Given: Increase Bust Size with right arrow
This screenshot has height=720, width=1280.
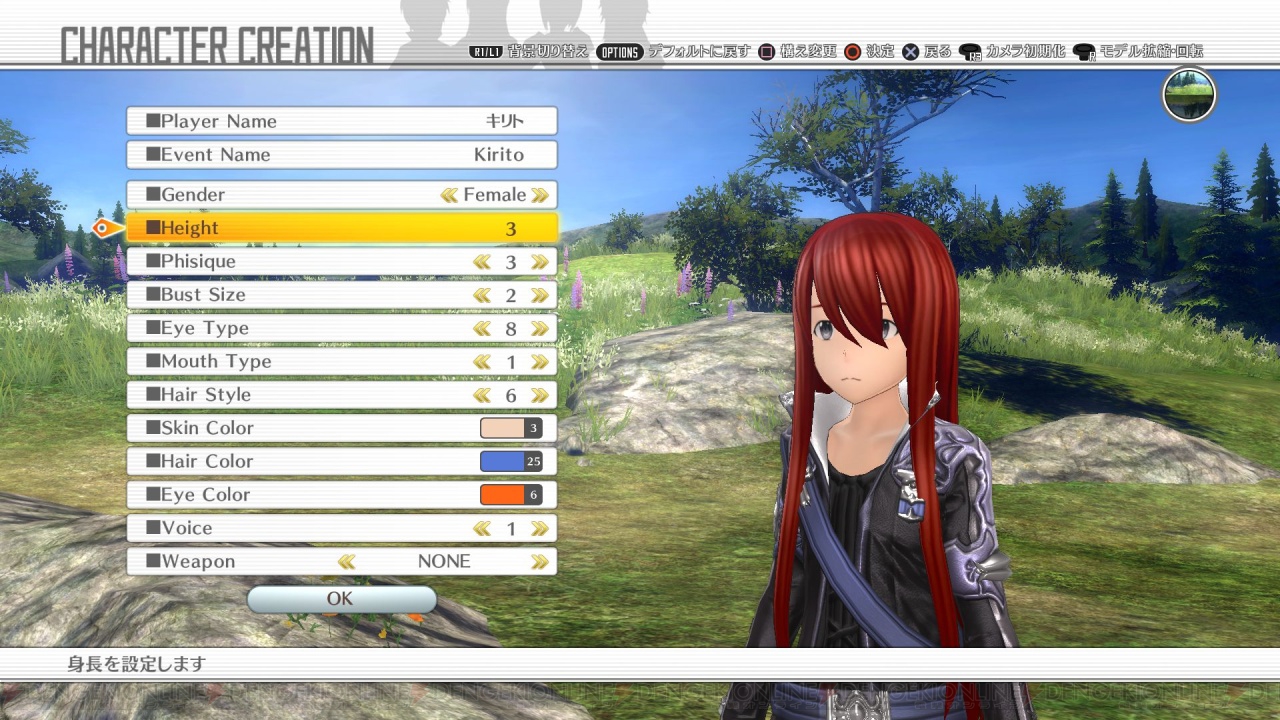Looking at the screenshot, I should 540,295.
